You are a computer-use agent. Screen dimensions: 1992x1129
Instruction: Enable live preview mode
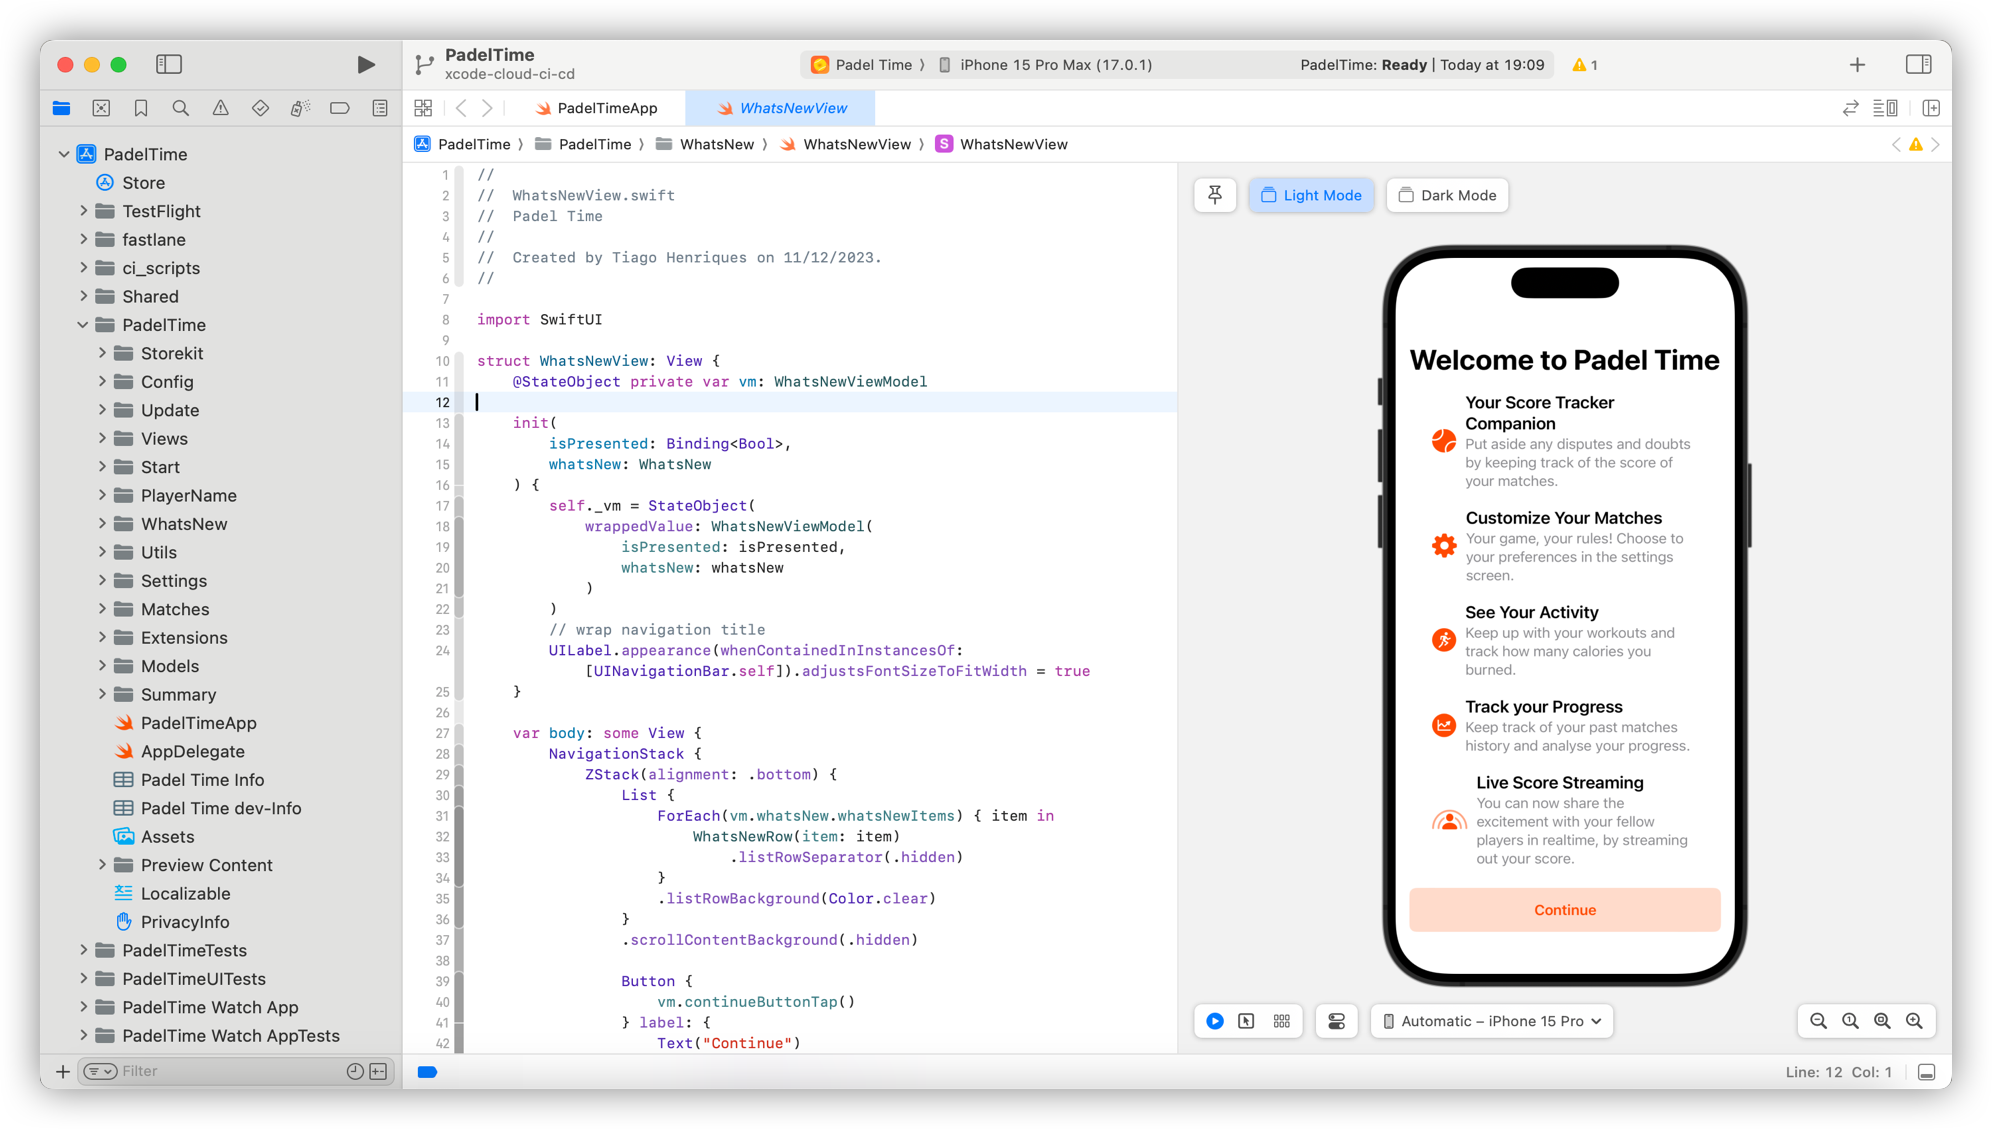(1215, 1021)
